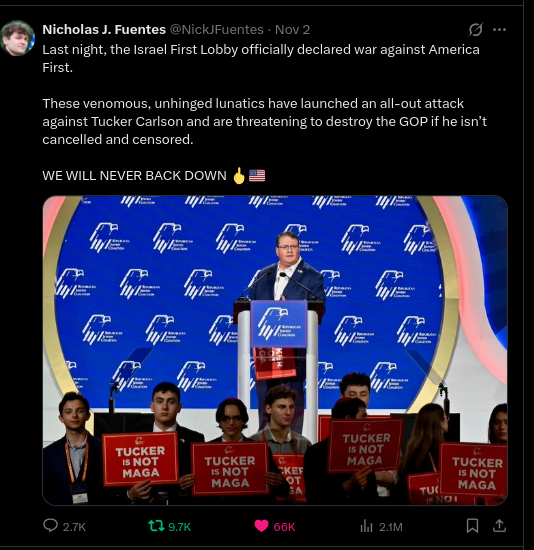
Task: Click the 9.7K reposts count
Action: click(x=180, y=527)
